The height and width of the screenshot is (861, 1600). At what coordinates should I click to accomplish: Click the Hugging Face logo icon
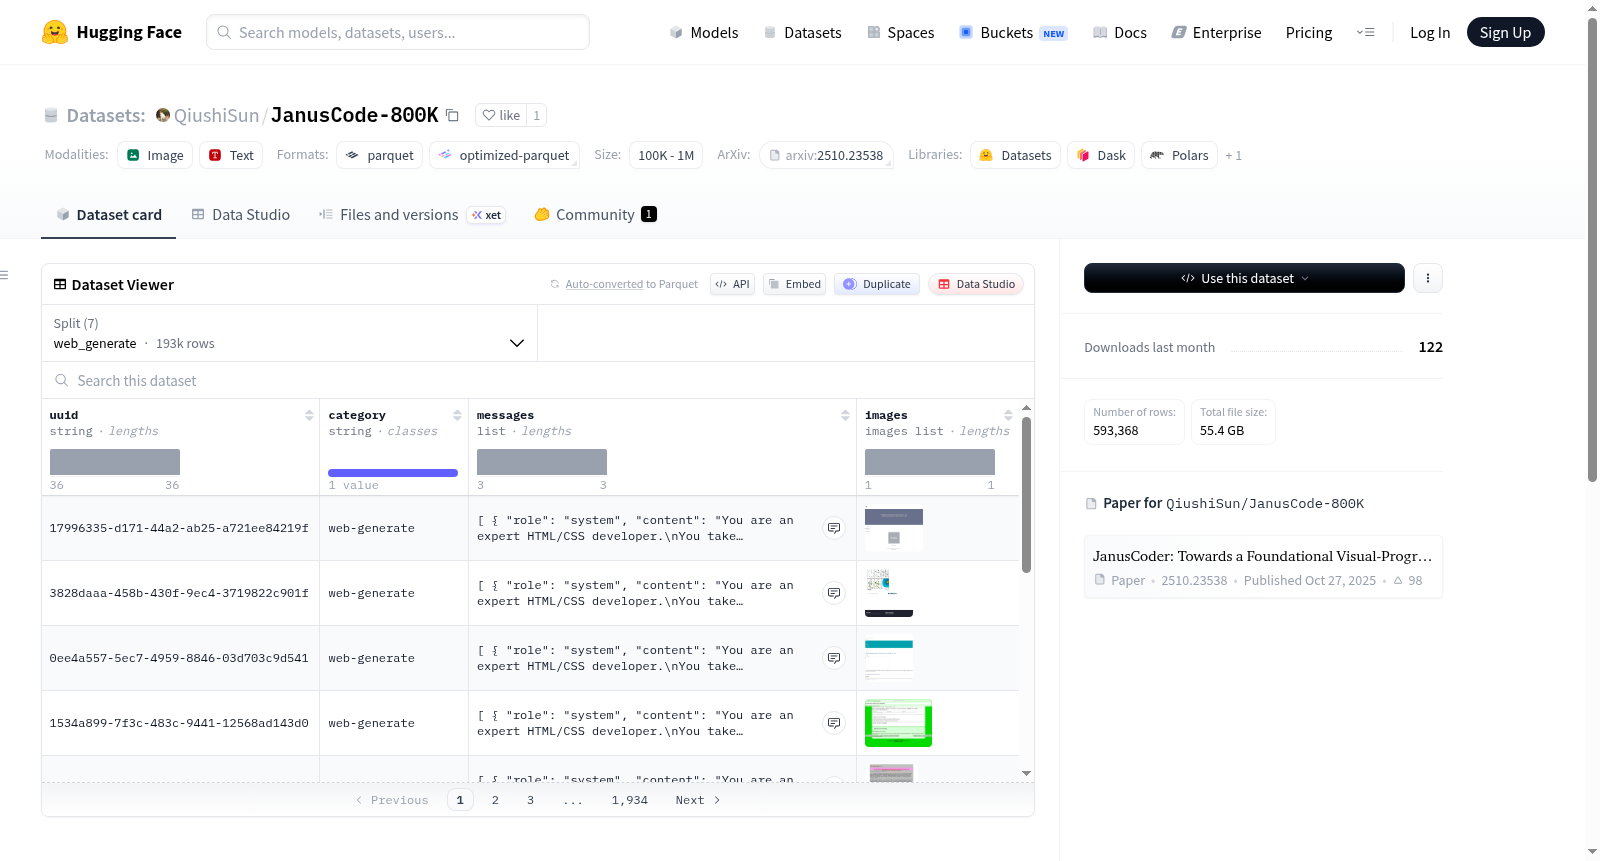tap(55, 32)
